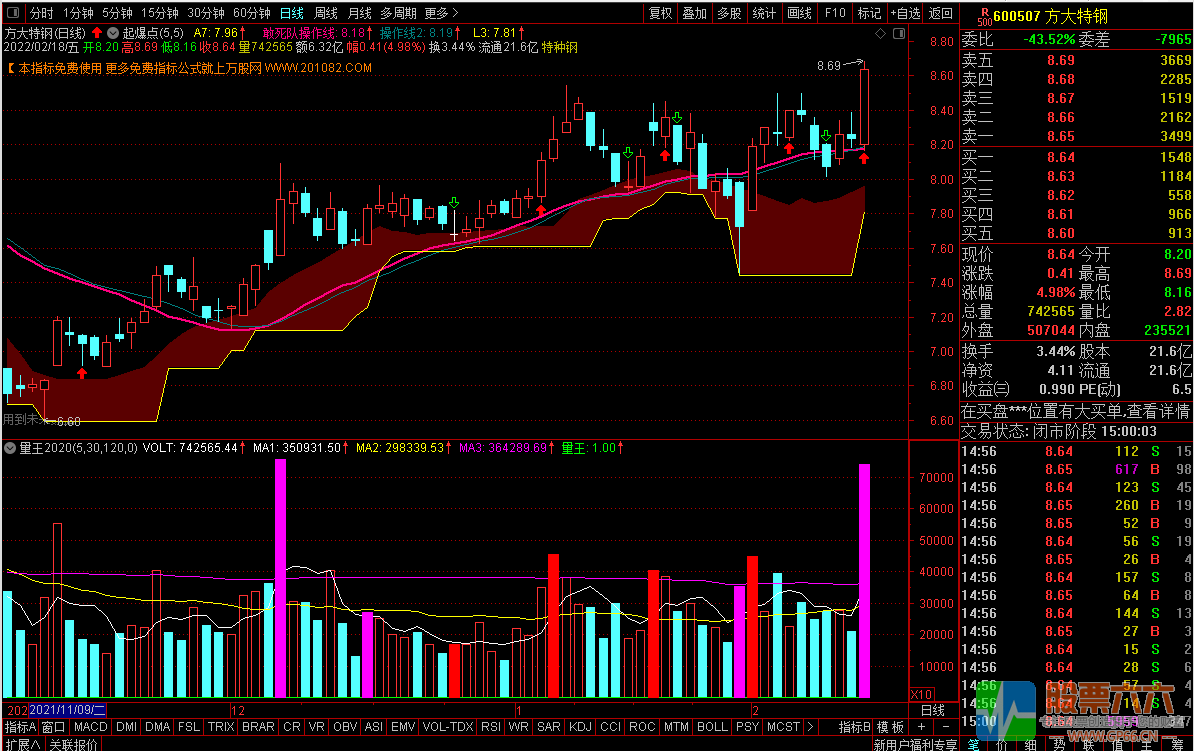Select the RSI indicator tab
Screen dimensions: 1194x751
click(x=491, y=727)
